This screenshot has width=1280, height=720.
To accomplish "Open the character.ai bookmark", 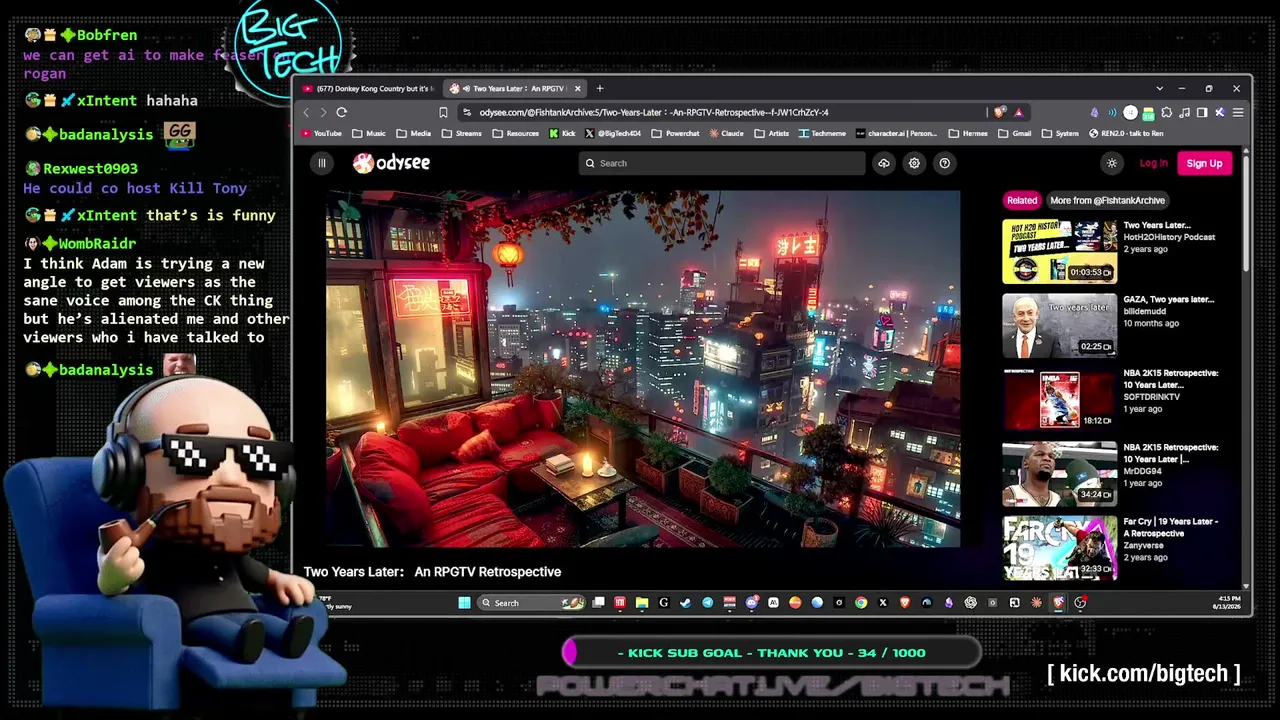I will tap(896, 133).
